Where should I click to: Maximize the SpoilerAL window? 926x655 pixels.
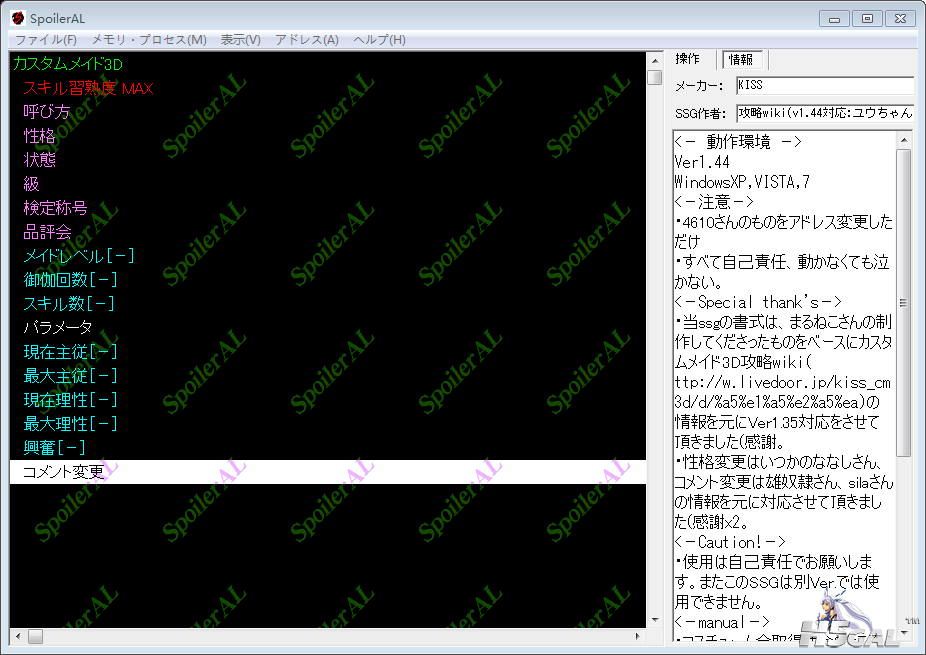pos(868,19)
